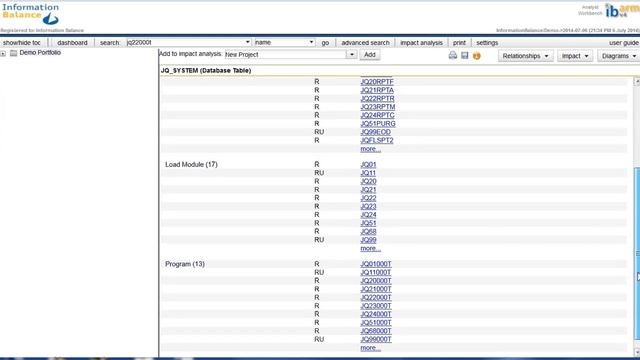Open the JQ20RPTF link
This screenshot has width=640, height=360.
377,82
